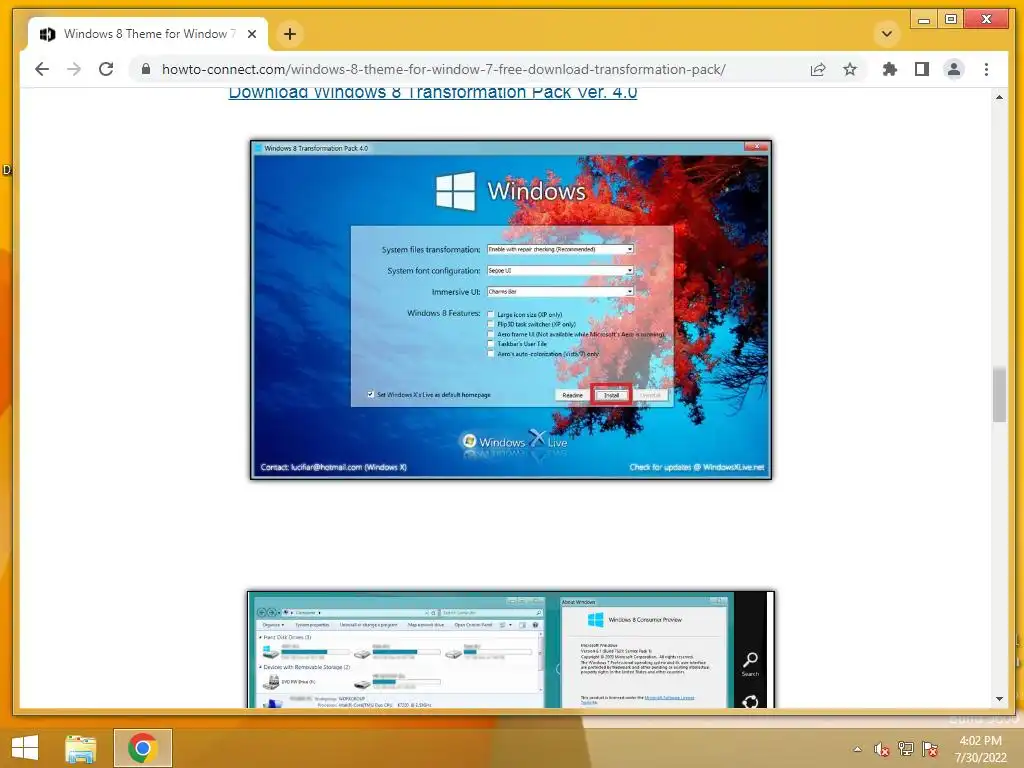Open the Windows Start button
Screen dimensions: 1024x768
click(x=25, y=748)
